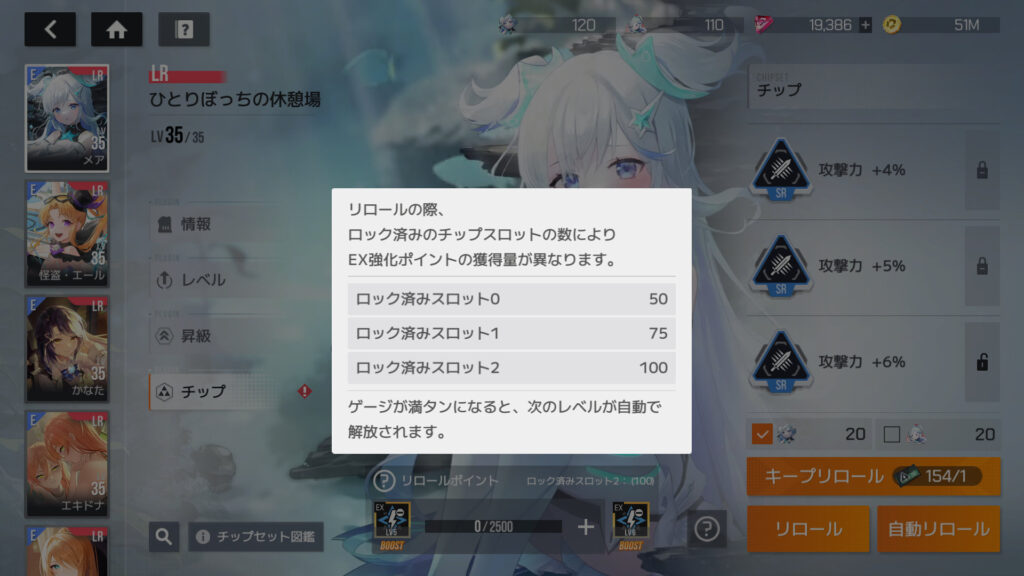
Task: Lock the 攻撃力 +6% chip slot
Action: pyautogui.click(x=982, y=362)
